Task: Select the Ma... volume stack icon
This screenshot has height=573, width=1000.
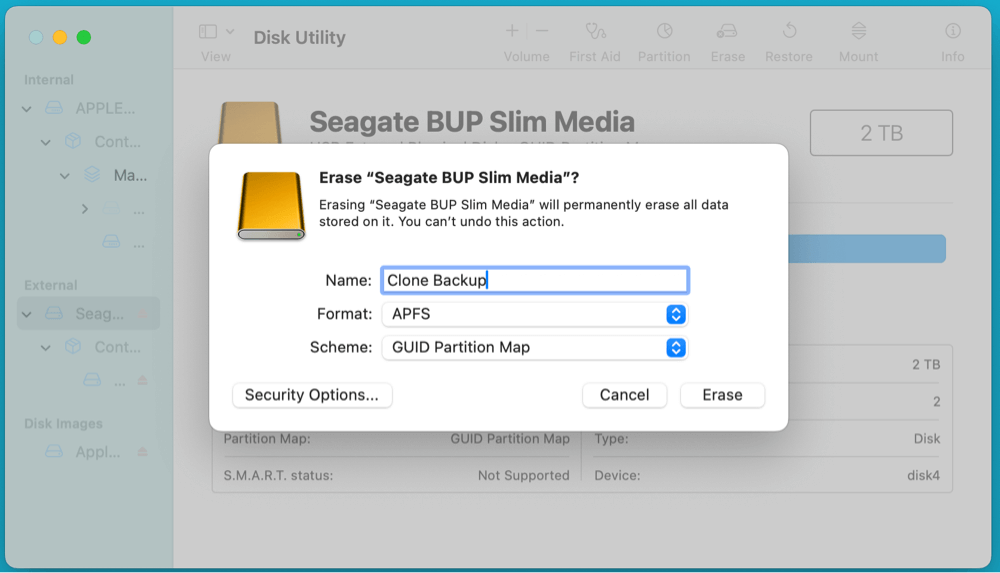Action: (92, 174)
